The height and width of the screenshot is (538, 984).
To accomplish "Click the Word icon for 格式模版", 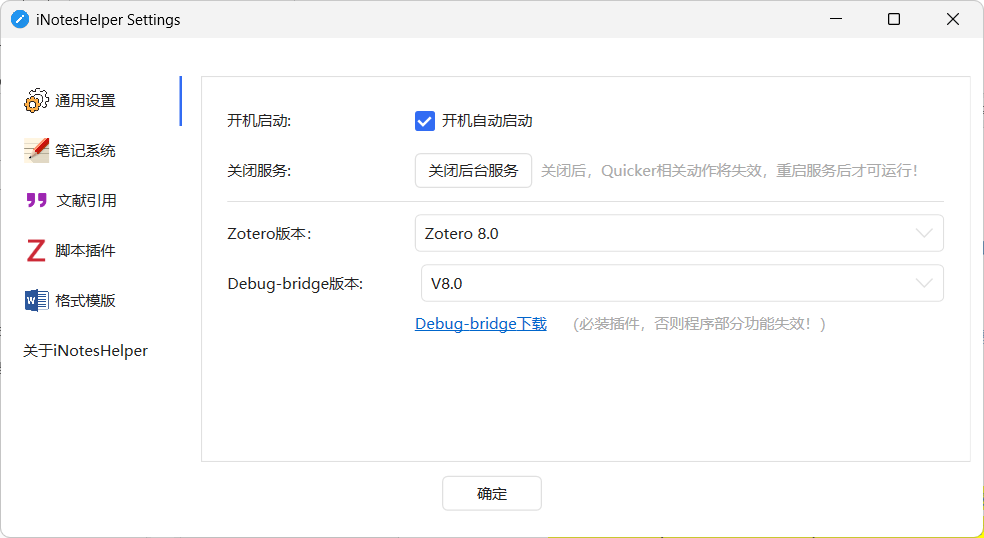I will [x=36, y=300].
